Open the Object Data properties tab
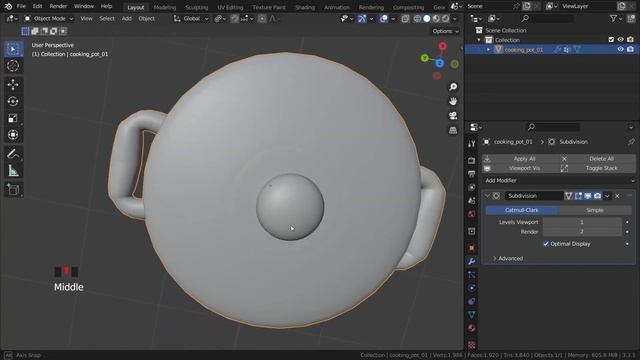The image size is (640, 360). tap(472, 315)
